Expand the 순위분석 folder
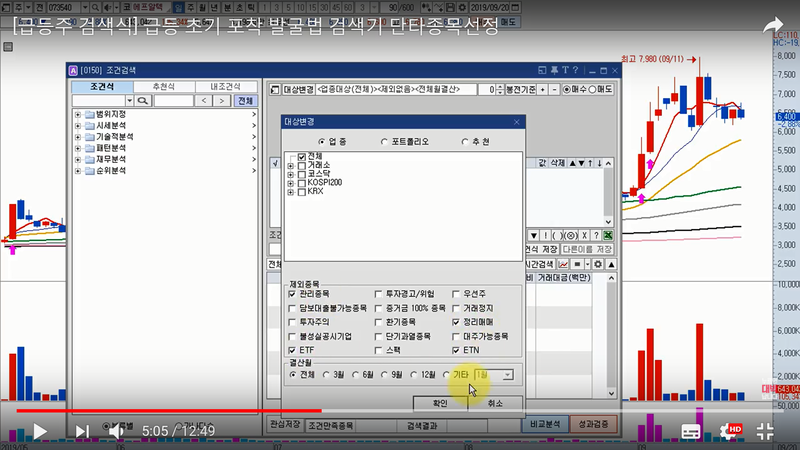Screen dimensions: 800x450 [x=78, y=170]
